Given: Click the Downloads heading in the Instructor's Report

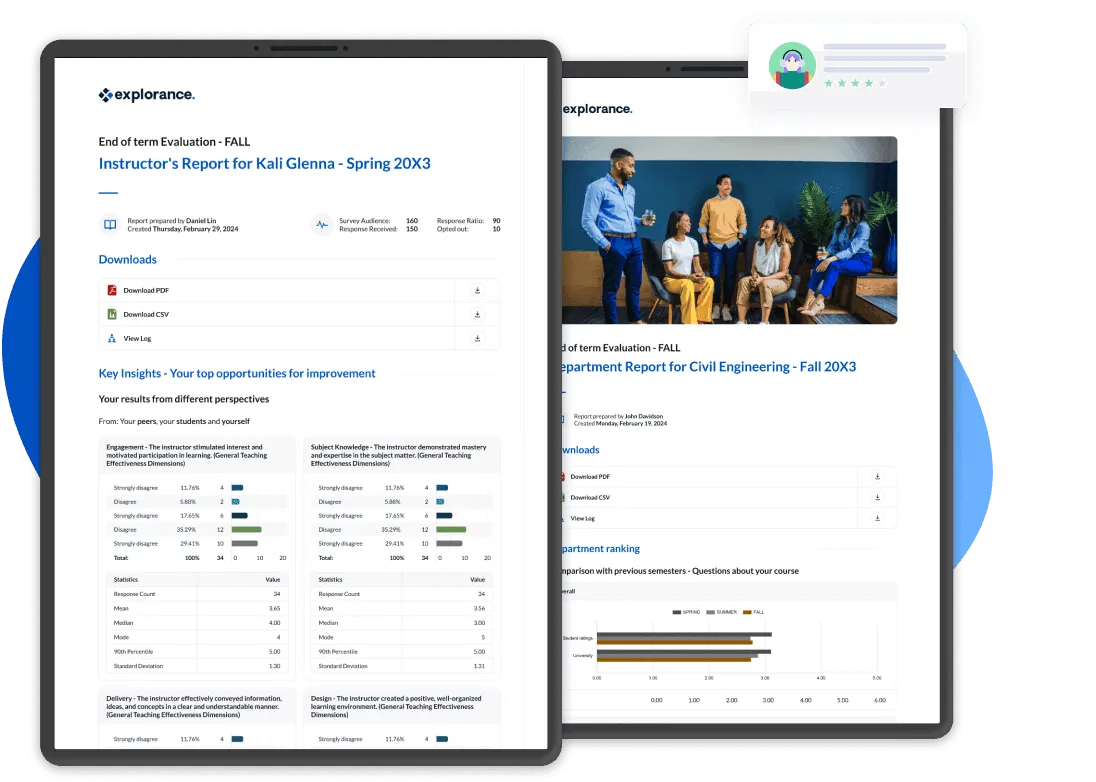Looking at the screenshot, I should point(127,259).
